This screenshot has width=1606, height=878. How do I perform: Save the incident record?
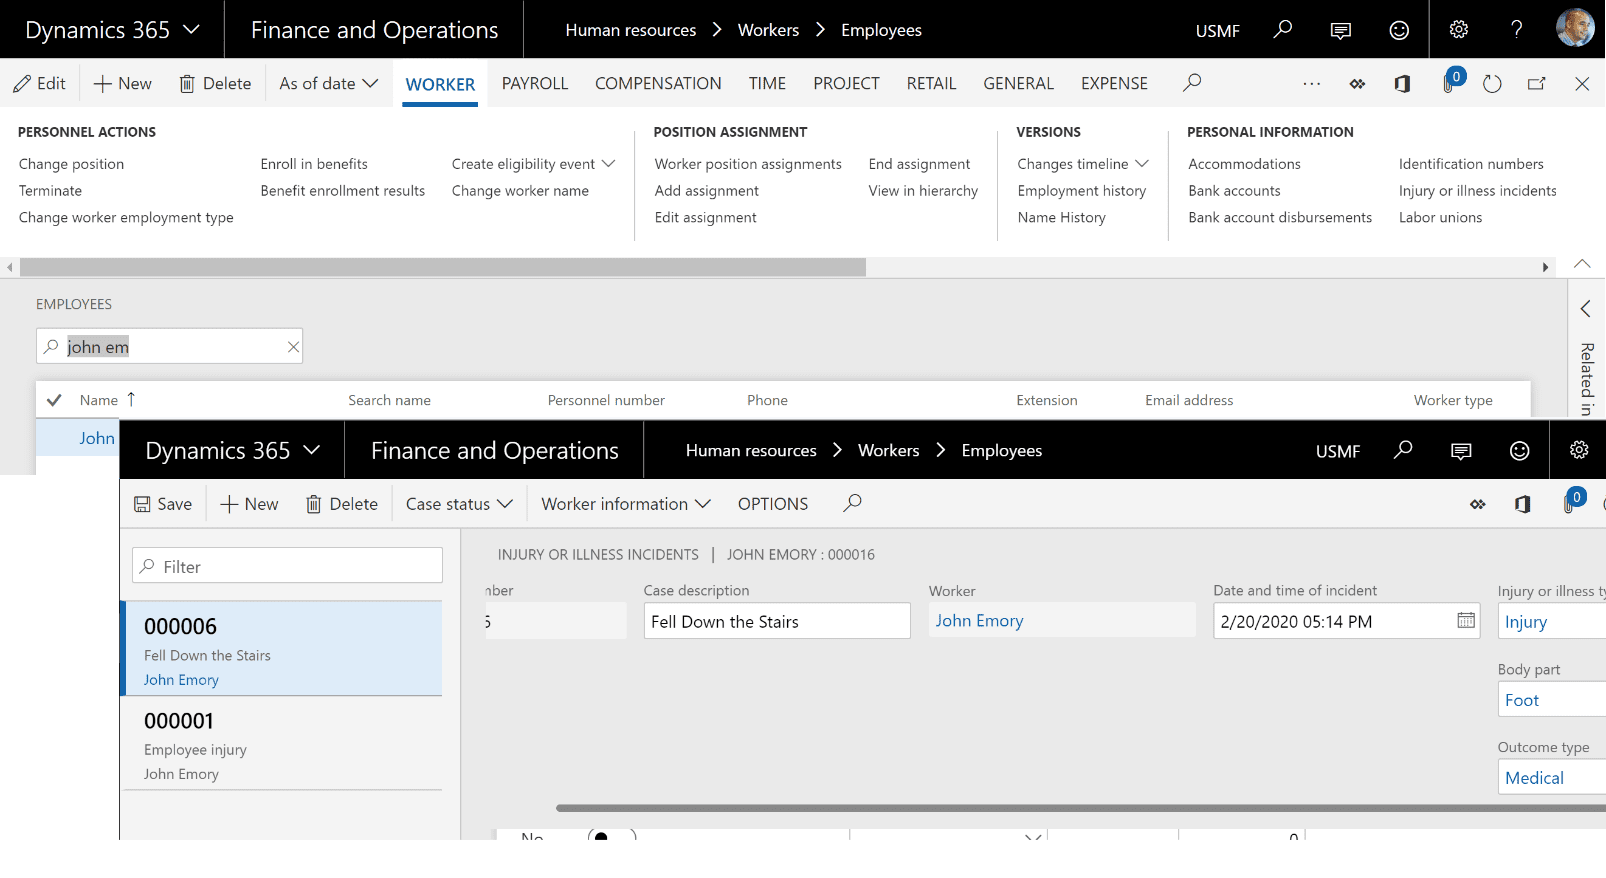click(163, 504)
